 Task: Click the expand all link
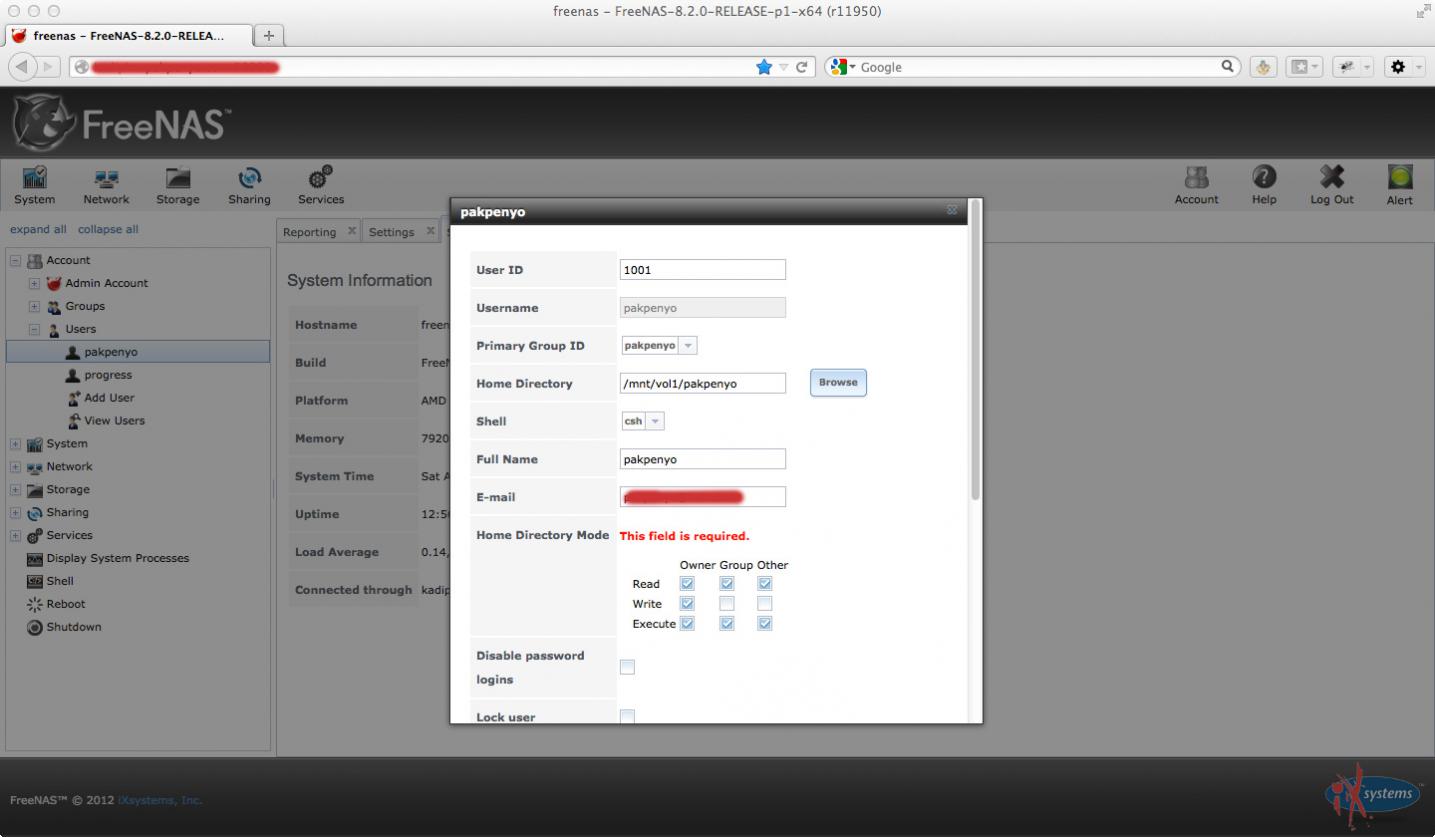point(38,229)
